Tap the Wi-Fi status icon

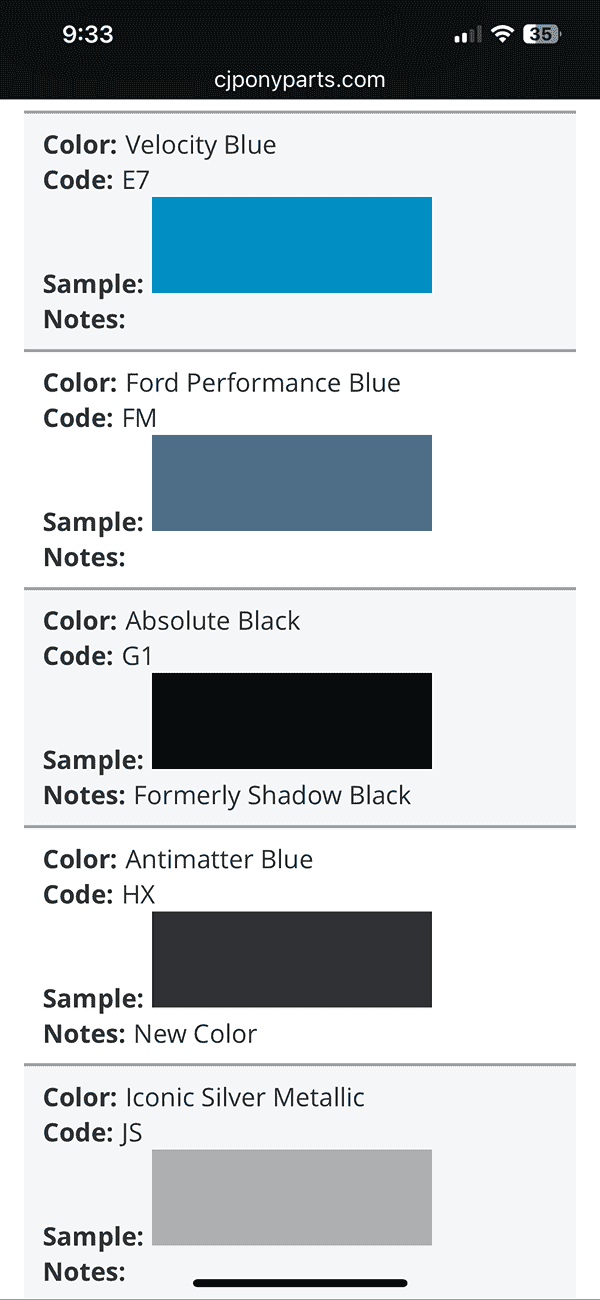[x=502, y=35]
